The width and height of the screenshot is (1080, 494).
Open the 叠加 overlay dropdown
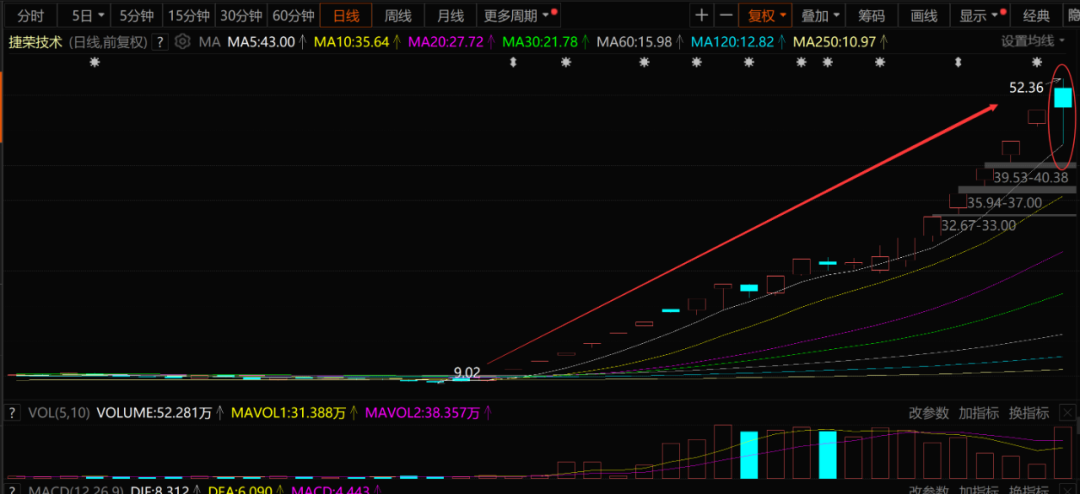point(820,15)
